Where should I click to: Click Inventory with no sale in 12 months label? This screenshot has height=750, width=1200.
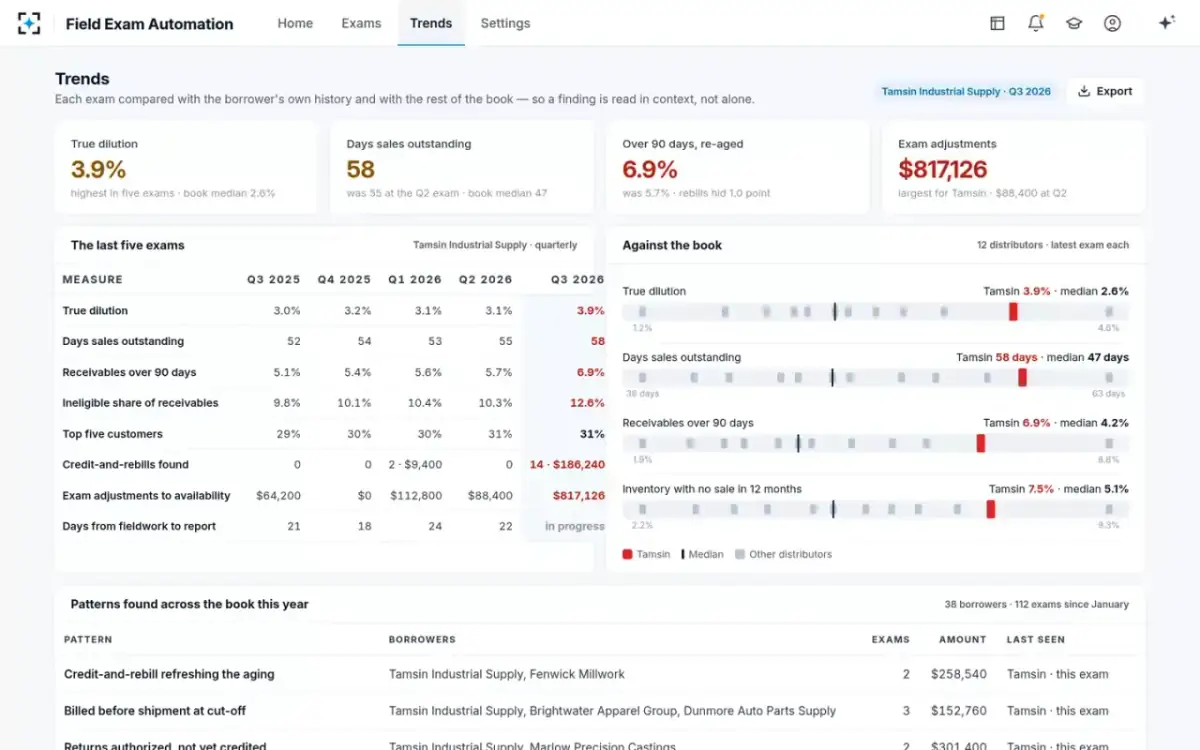pyautogui.click(x=712, y=489)
